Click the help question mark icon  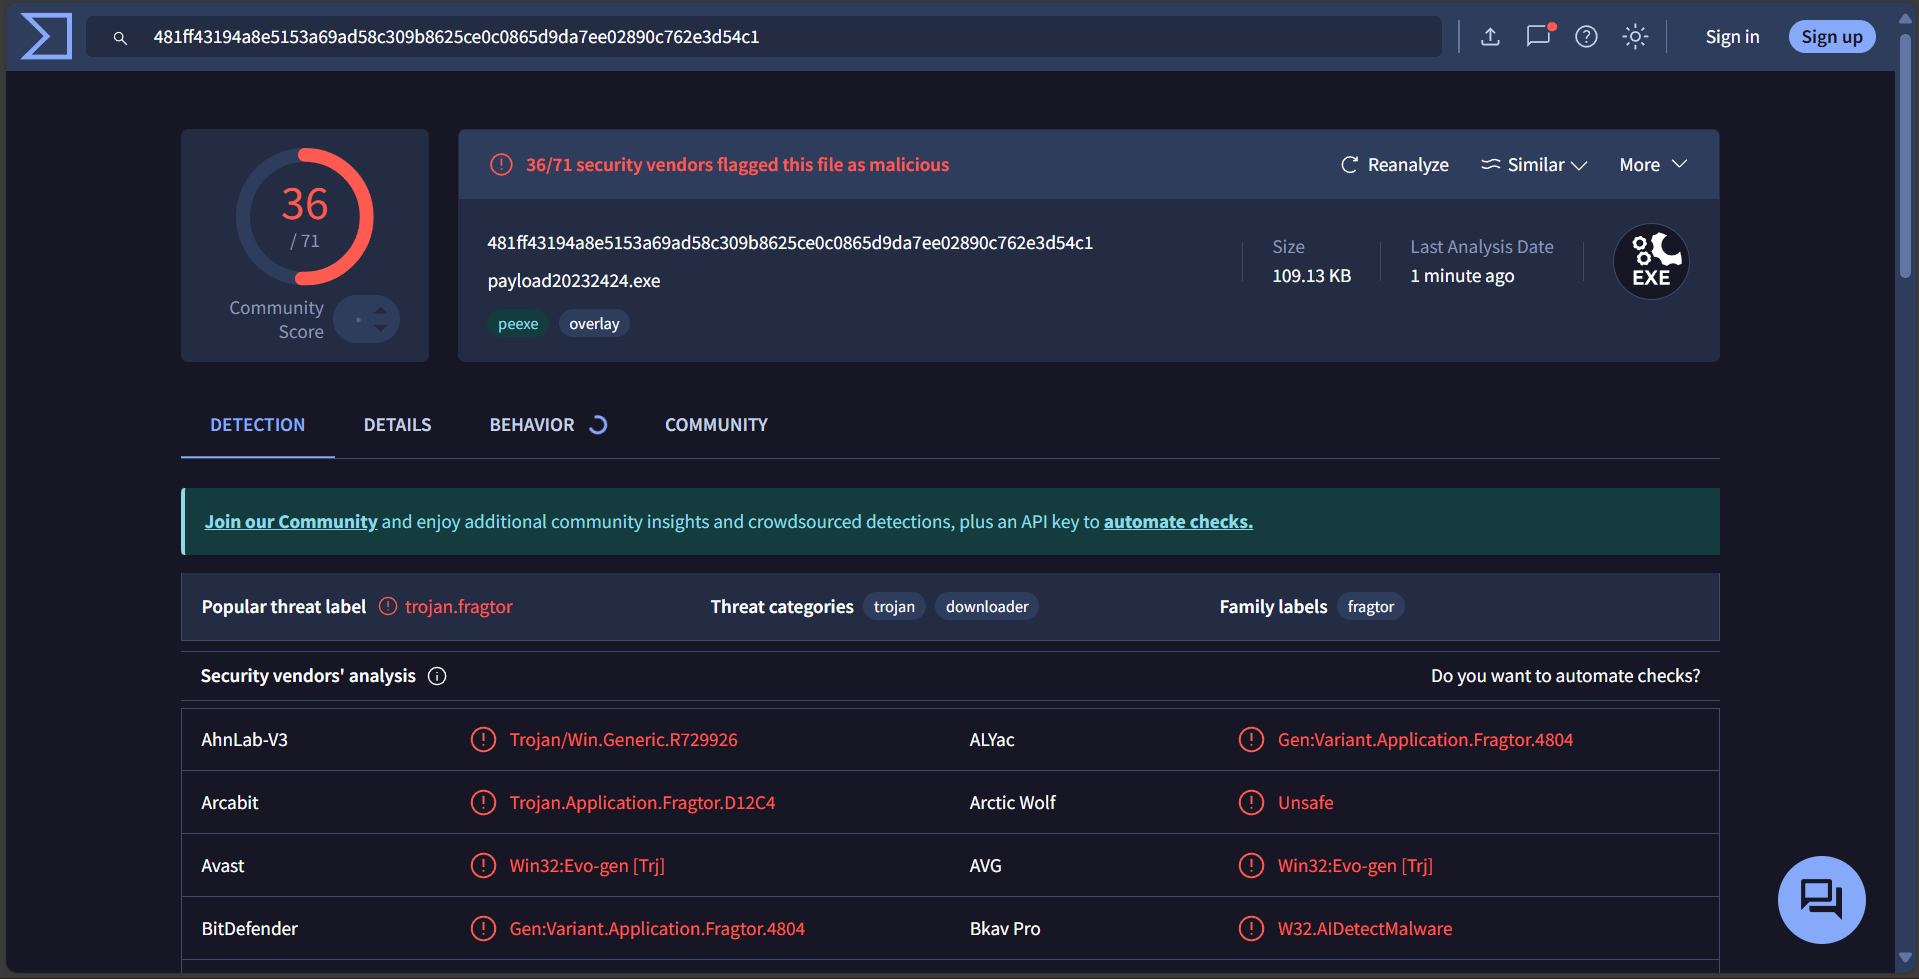[x=1586, y=37]
